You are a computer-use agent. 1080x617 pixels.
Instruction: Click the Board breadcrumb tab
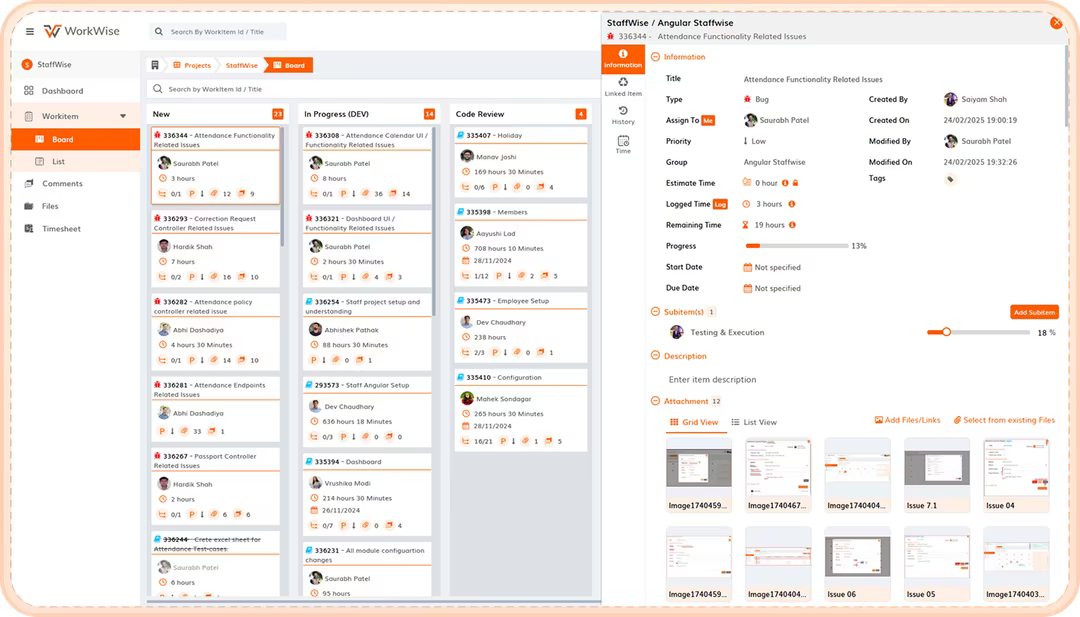[289, 65]
